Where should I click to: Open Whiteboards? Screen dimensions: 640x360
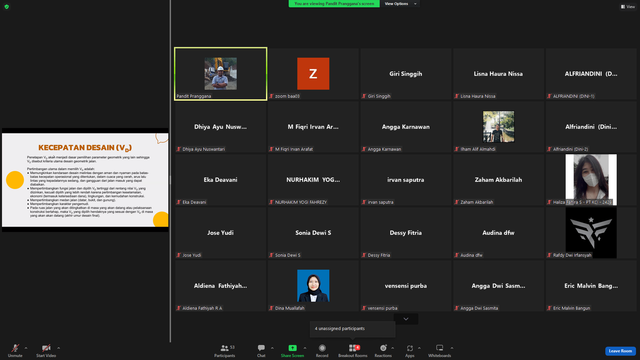(440, 350)
